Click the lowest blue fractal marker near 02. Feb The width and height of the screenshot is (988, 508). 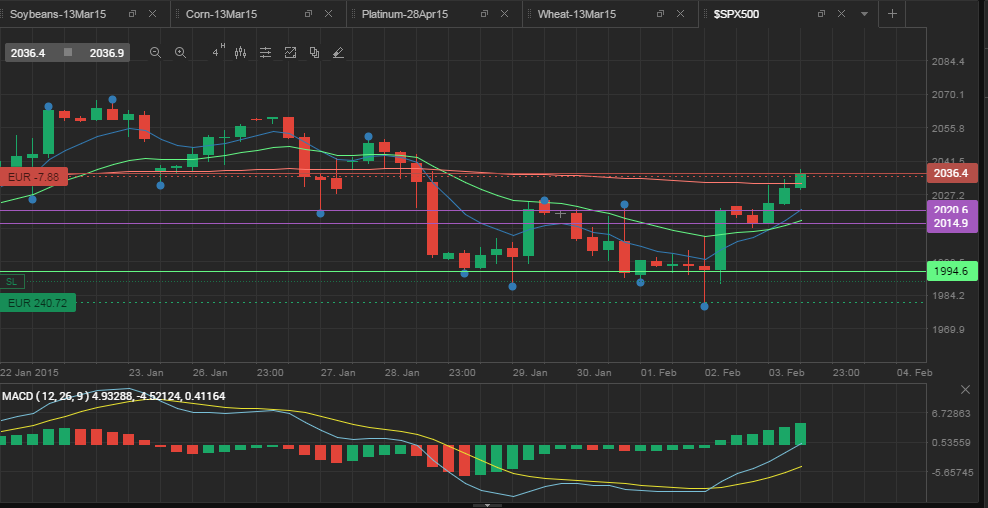704,306
